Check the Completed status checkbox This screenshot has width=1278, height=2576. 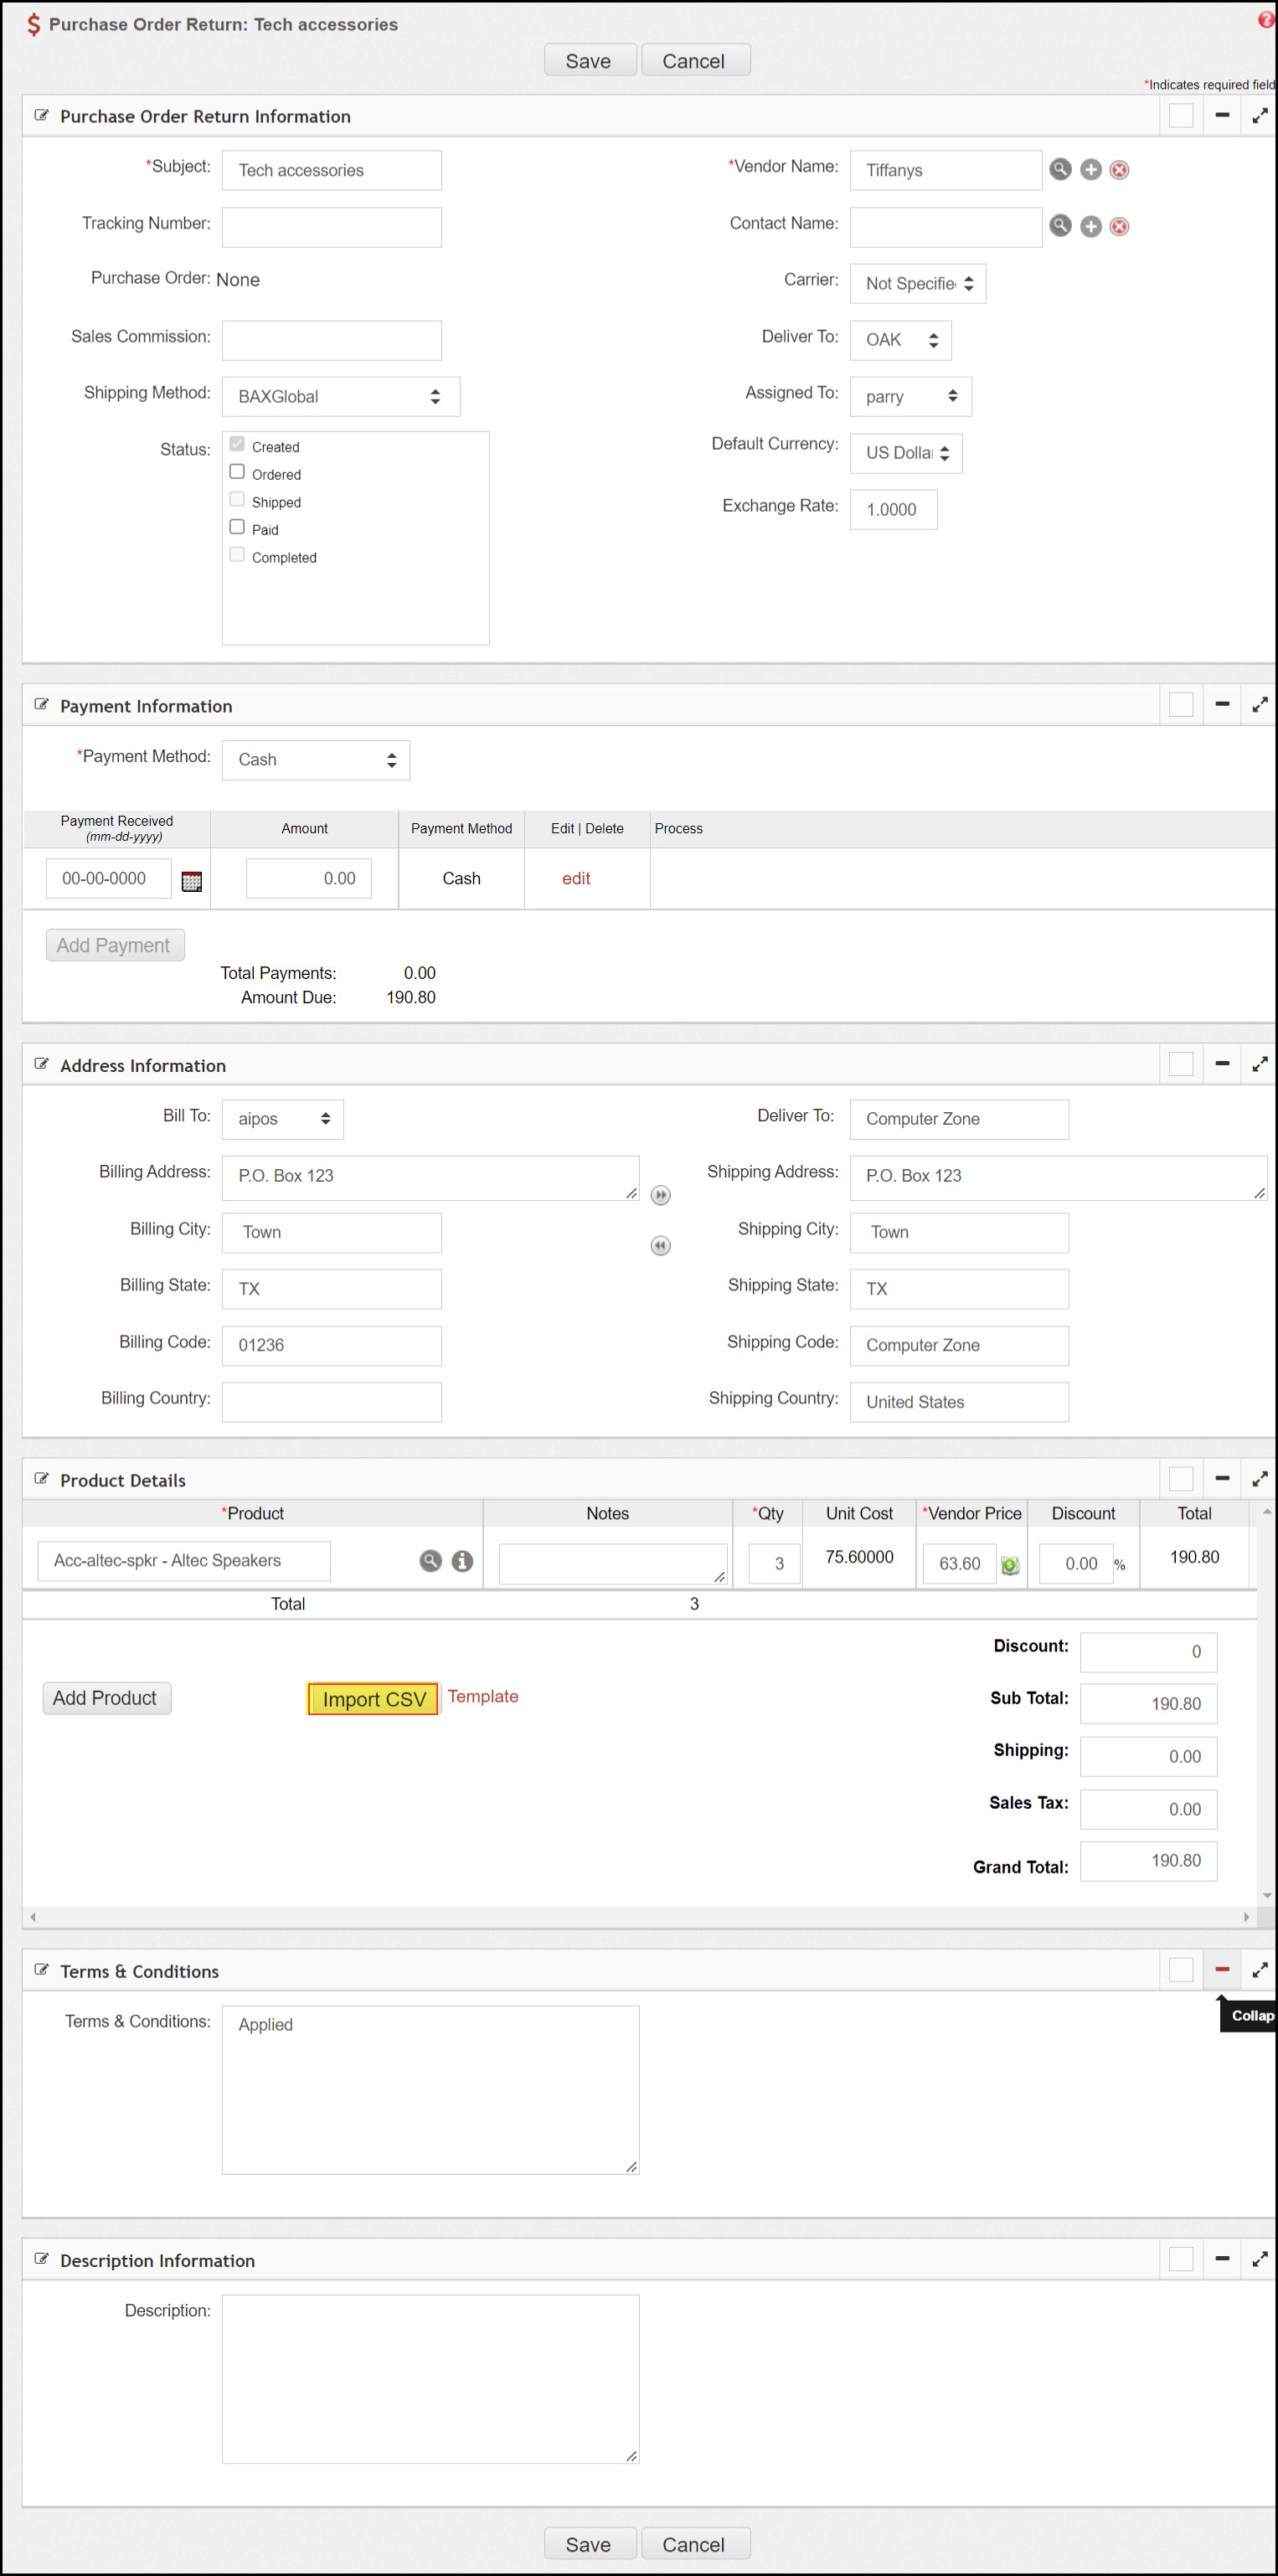(237, 555)
